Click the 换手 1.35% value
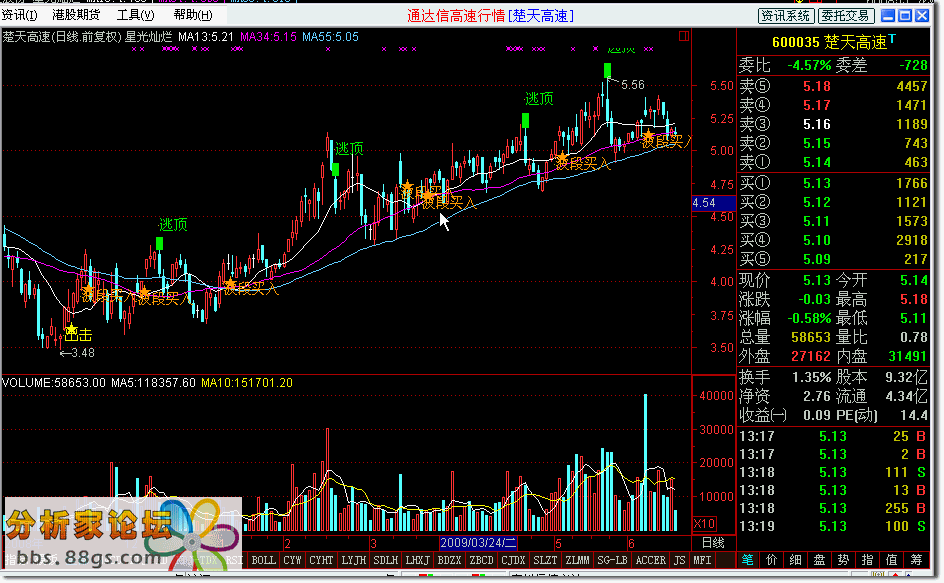The image size is (944, 583). 812,378
